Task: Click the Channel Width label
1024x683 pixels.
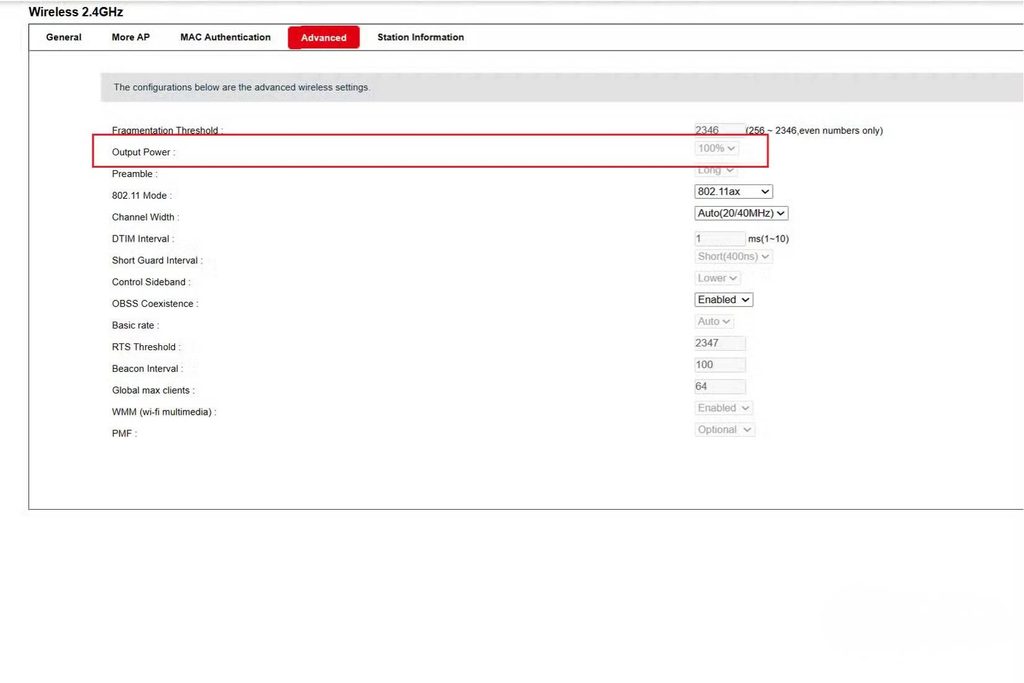Action: click(x=146, y=217)
